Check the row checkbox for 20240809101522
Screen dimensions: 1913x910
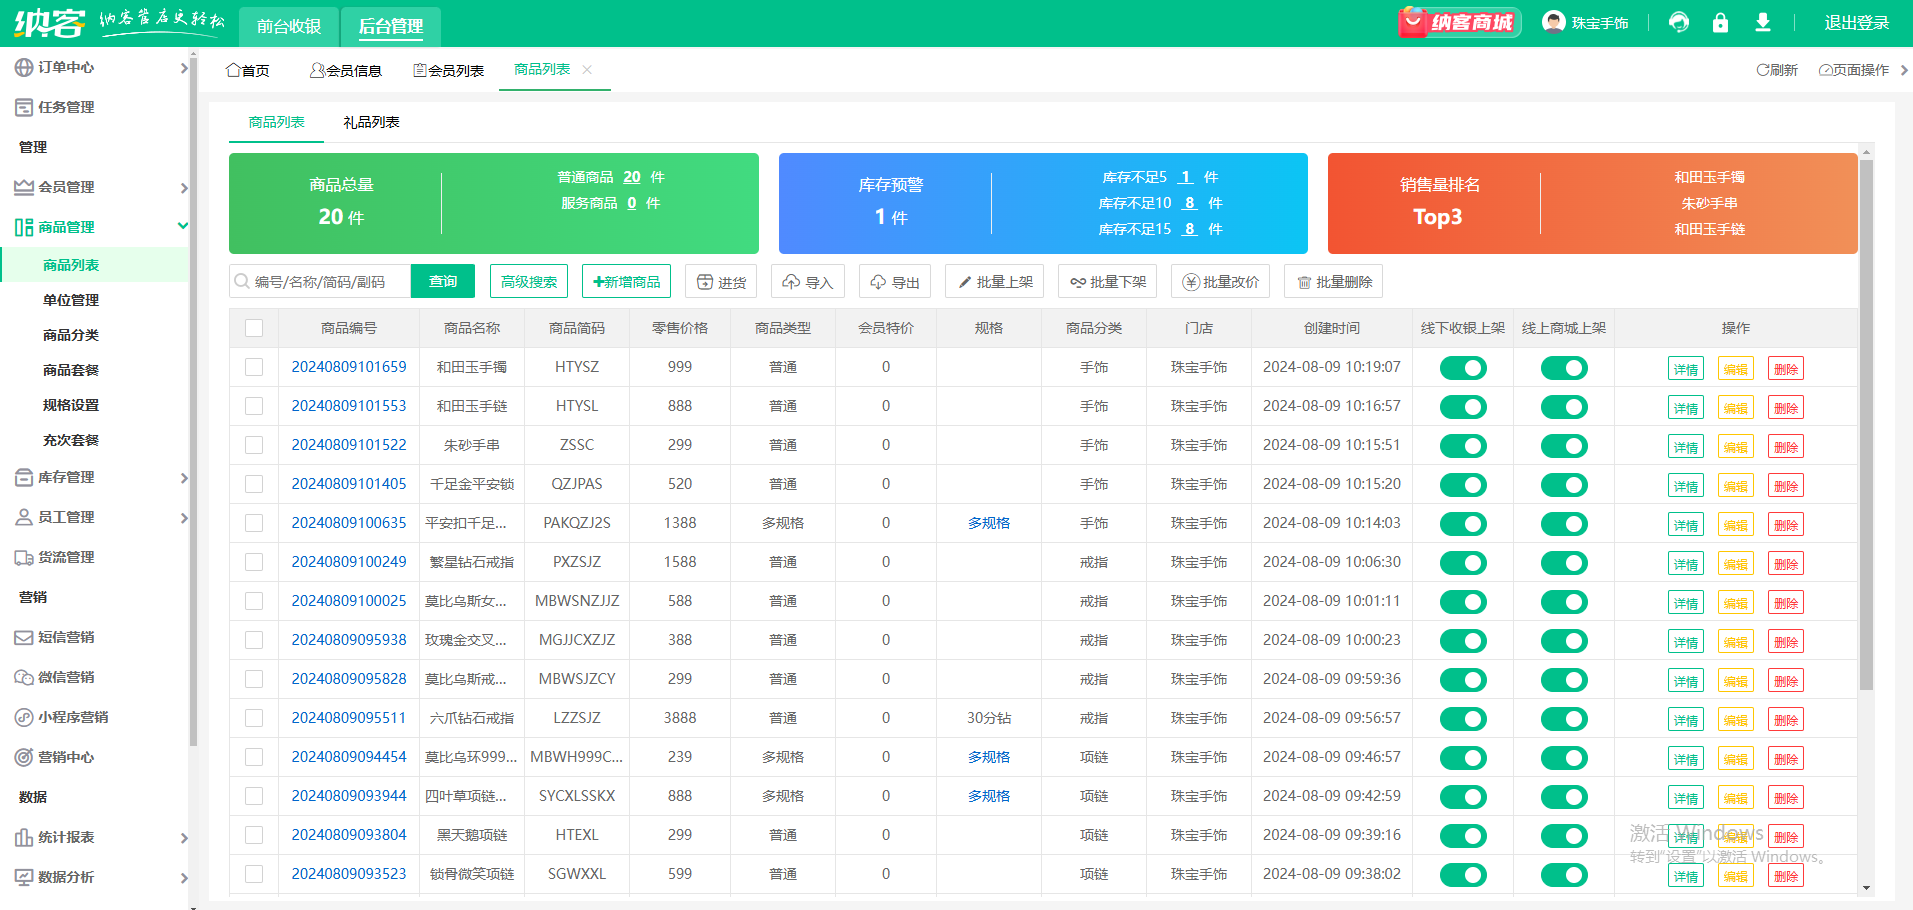pyautogui.click(x=254, y=445)
